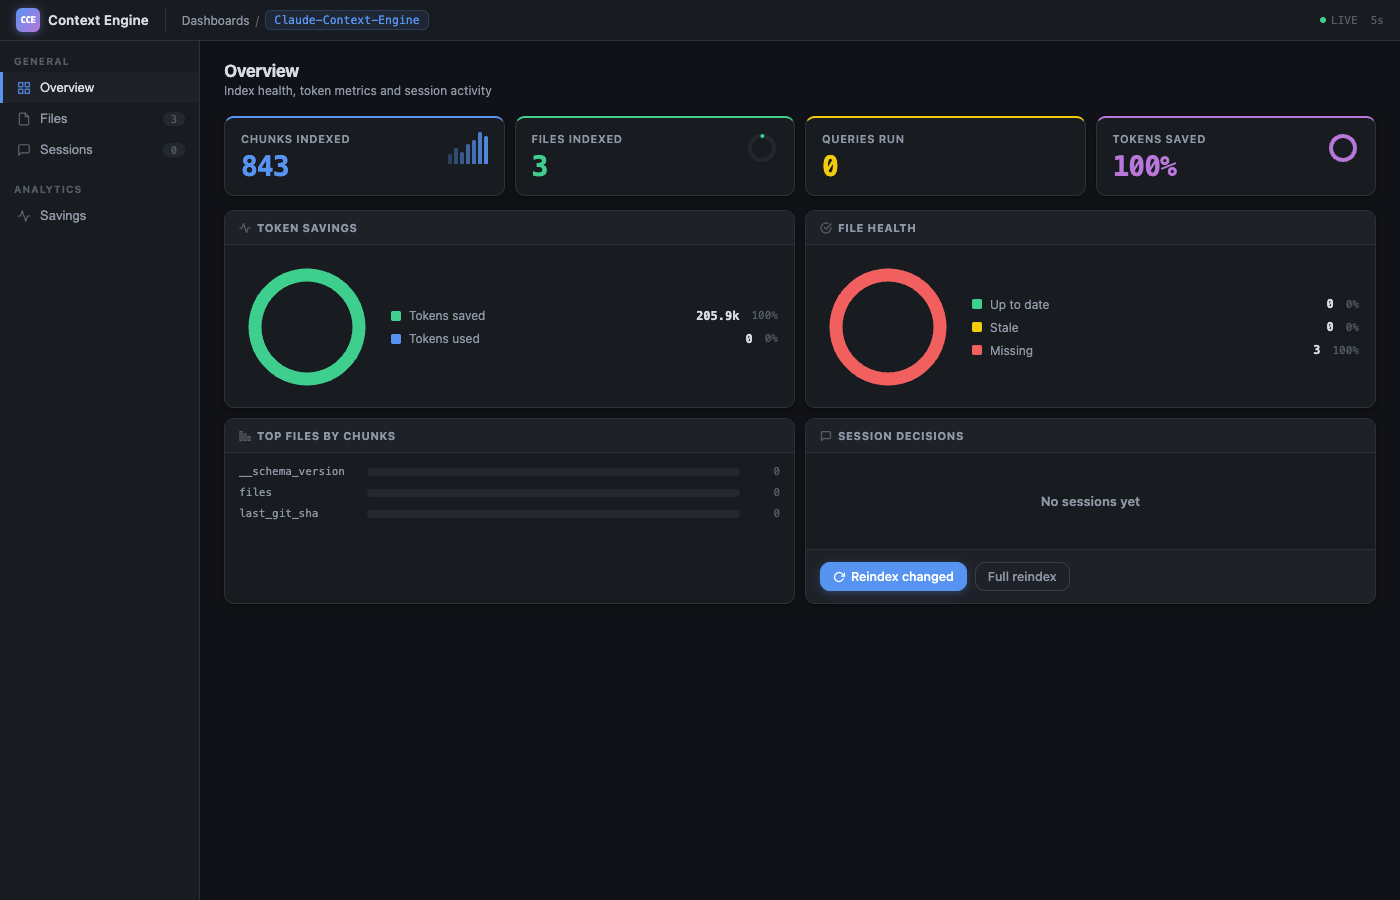Click the red File Health donut chart
The width and height of the screenshot is (1400, 900).
pyautogui.click(x=888, y=327)
